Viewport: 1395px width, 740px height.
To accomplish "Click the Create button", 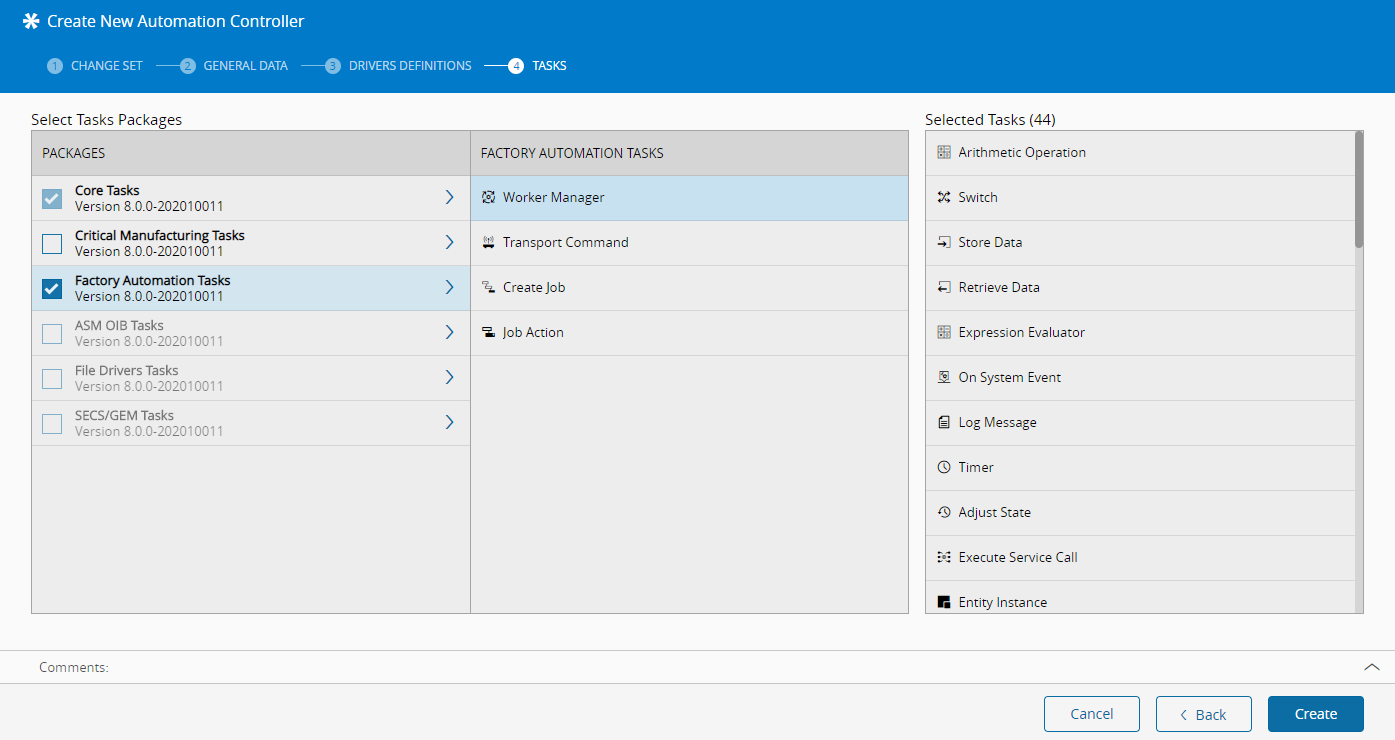I will pyautogui.click(x=1315, y=714).
